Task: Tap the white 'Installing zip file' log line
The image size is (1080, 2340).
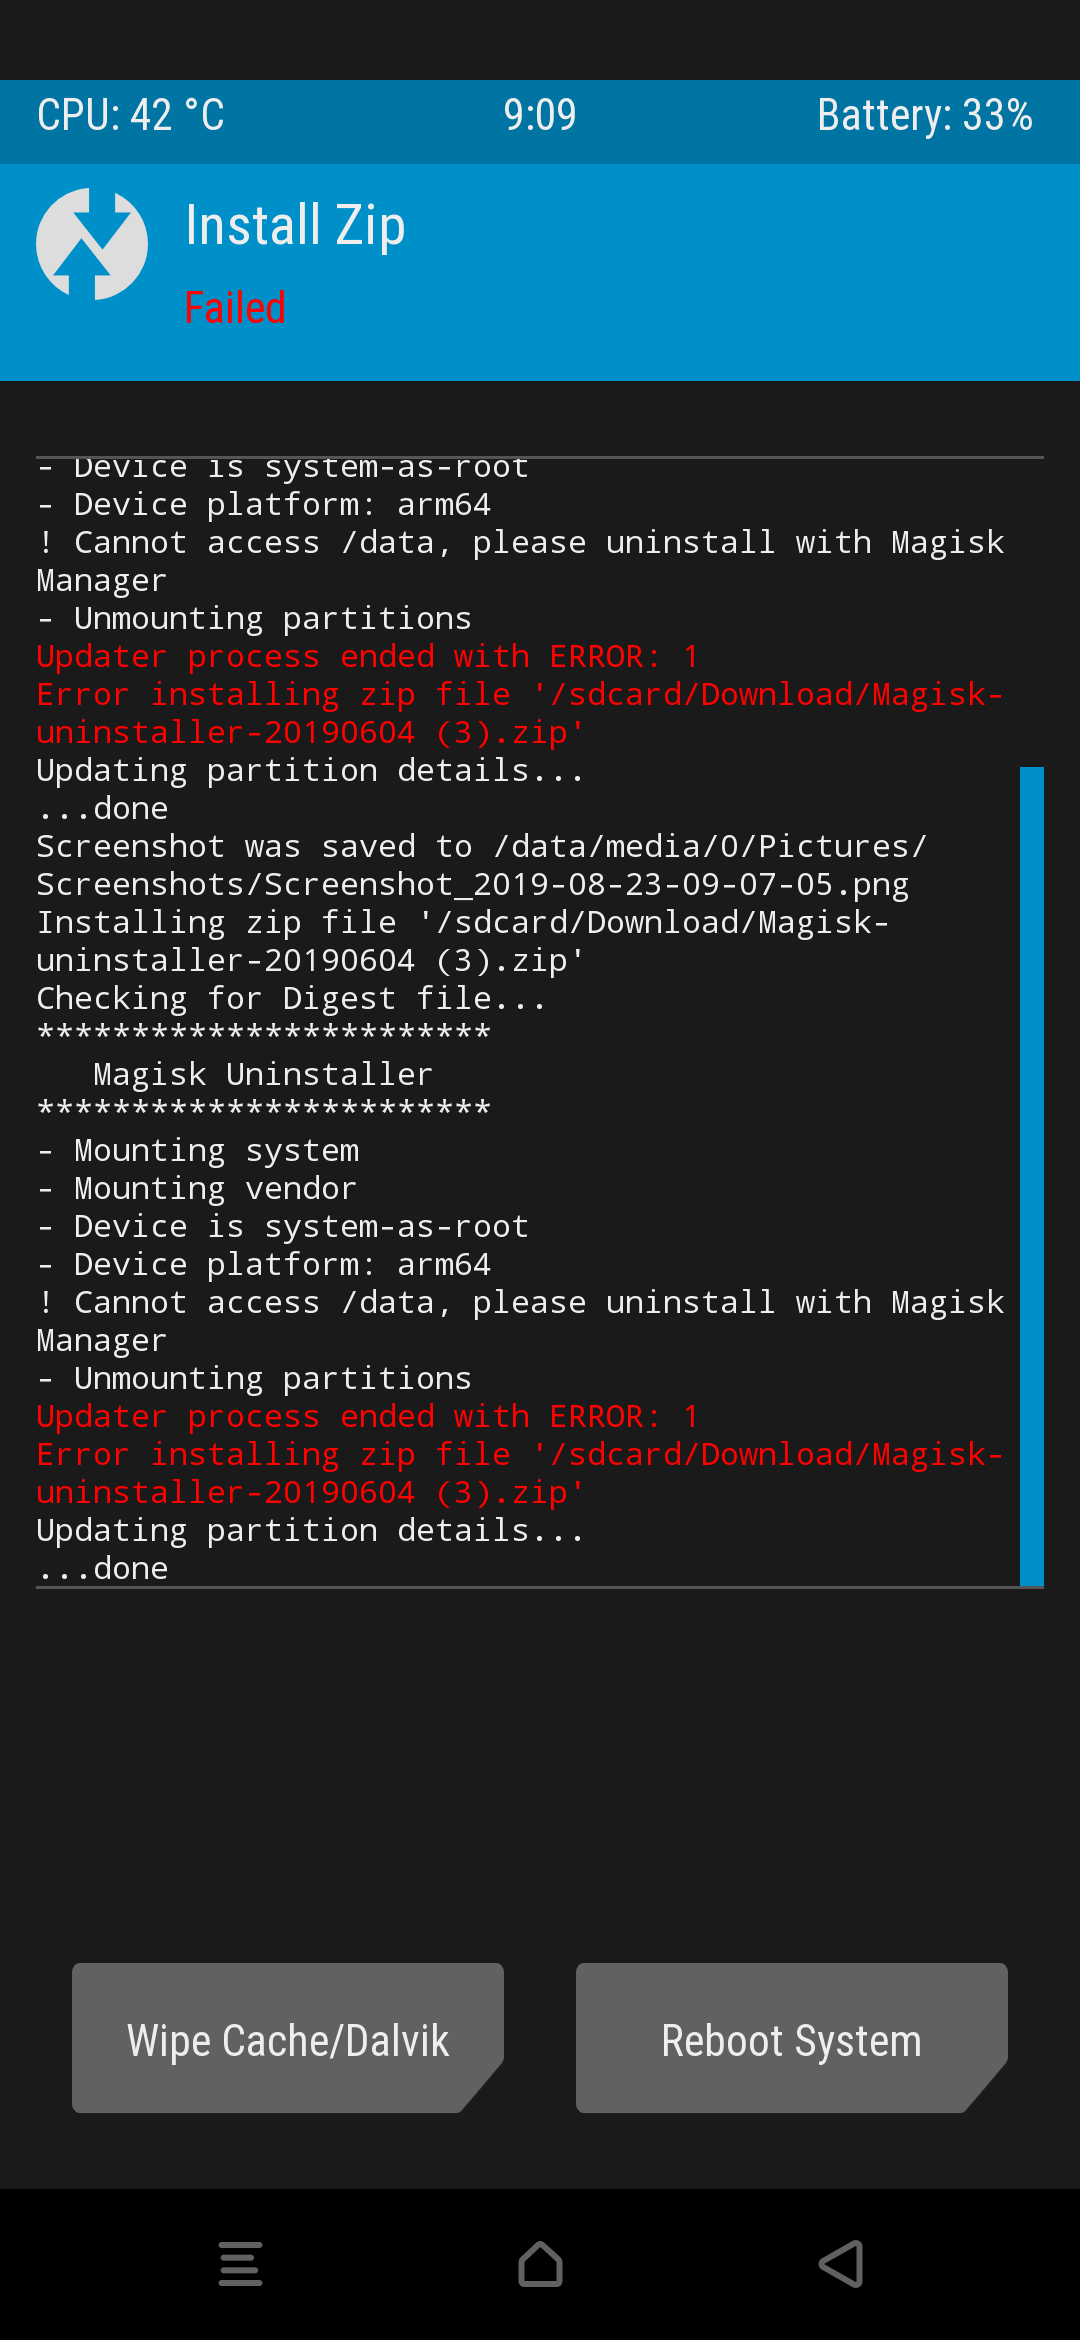Action: 462,922
